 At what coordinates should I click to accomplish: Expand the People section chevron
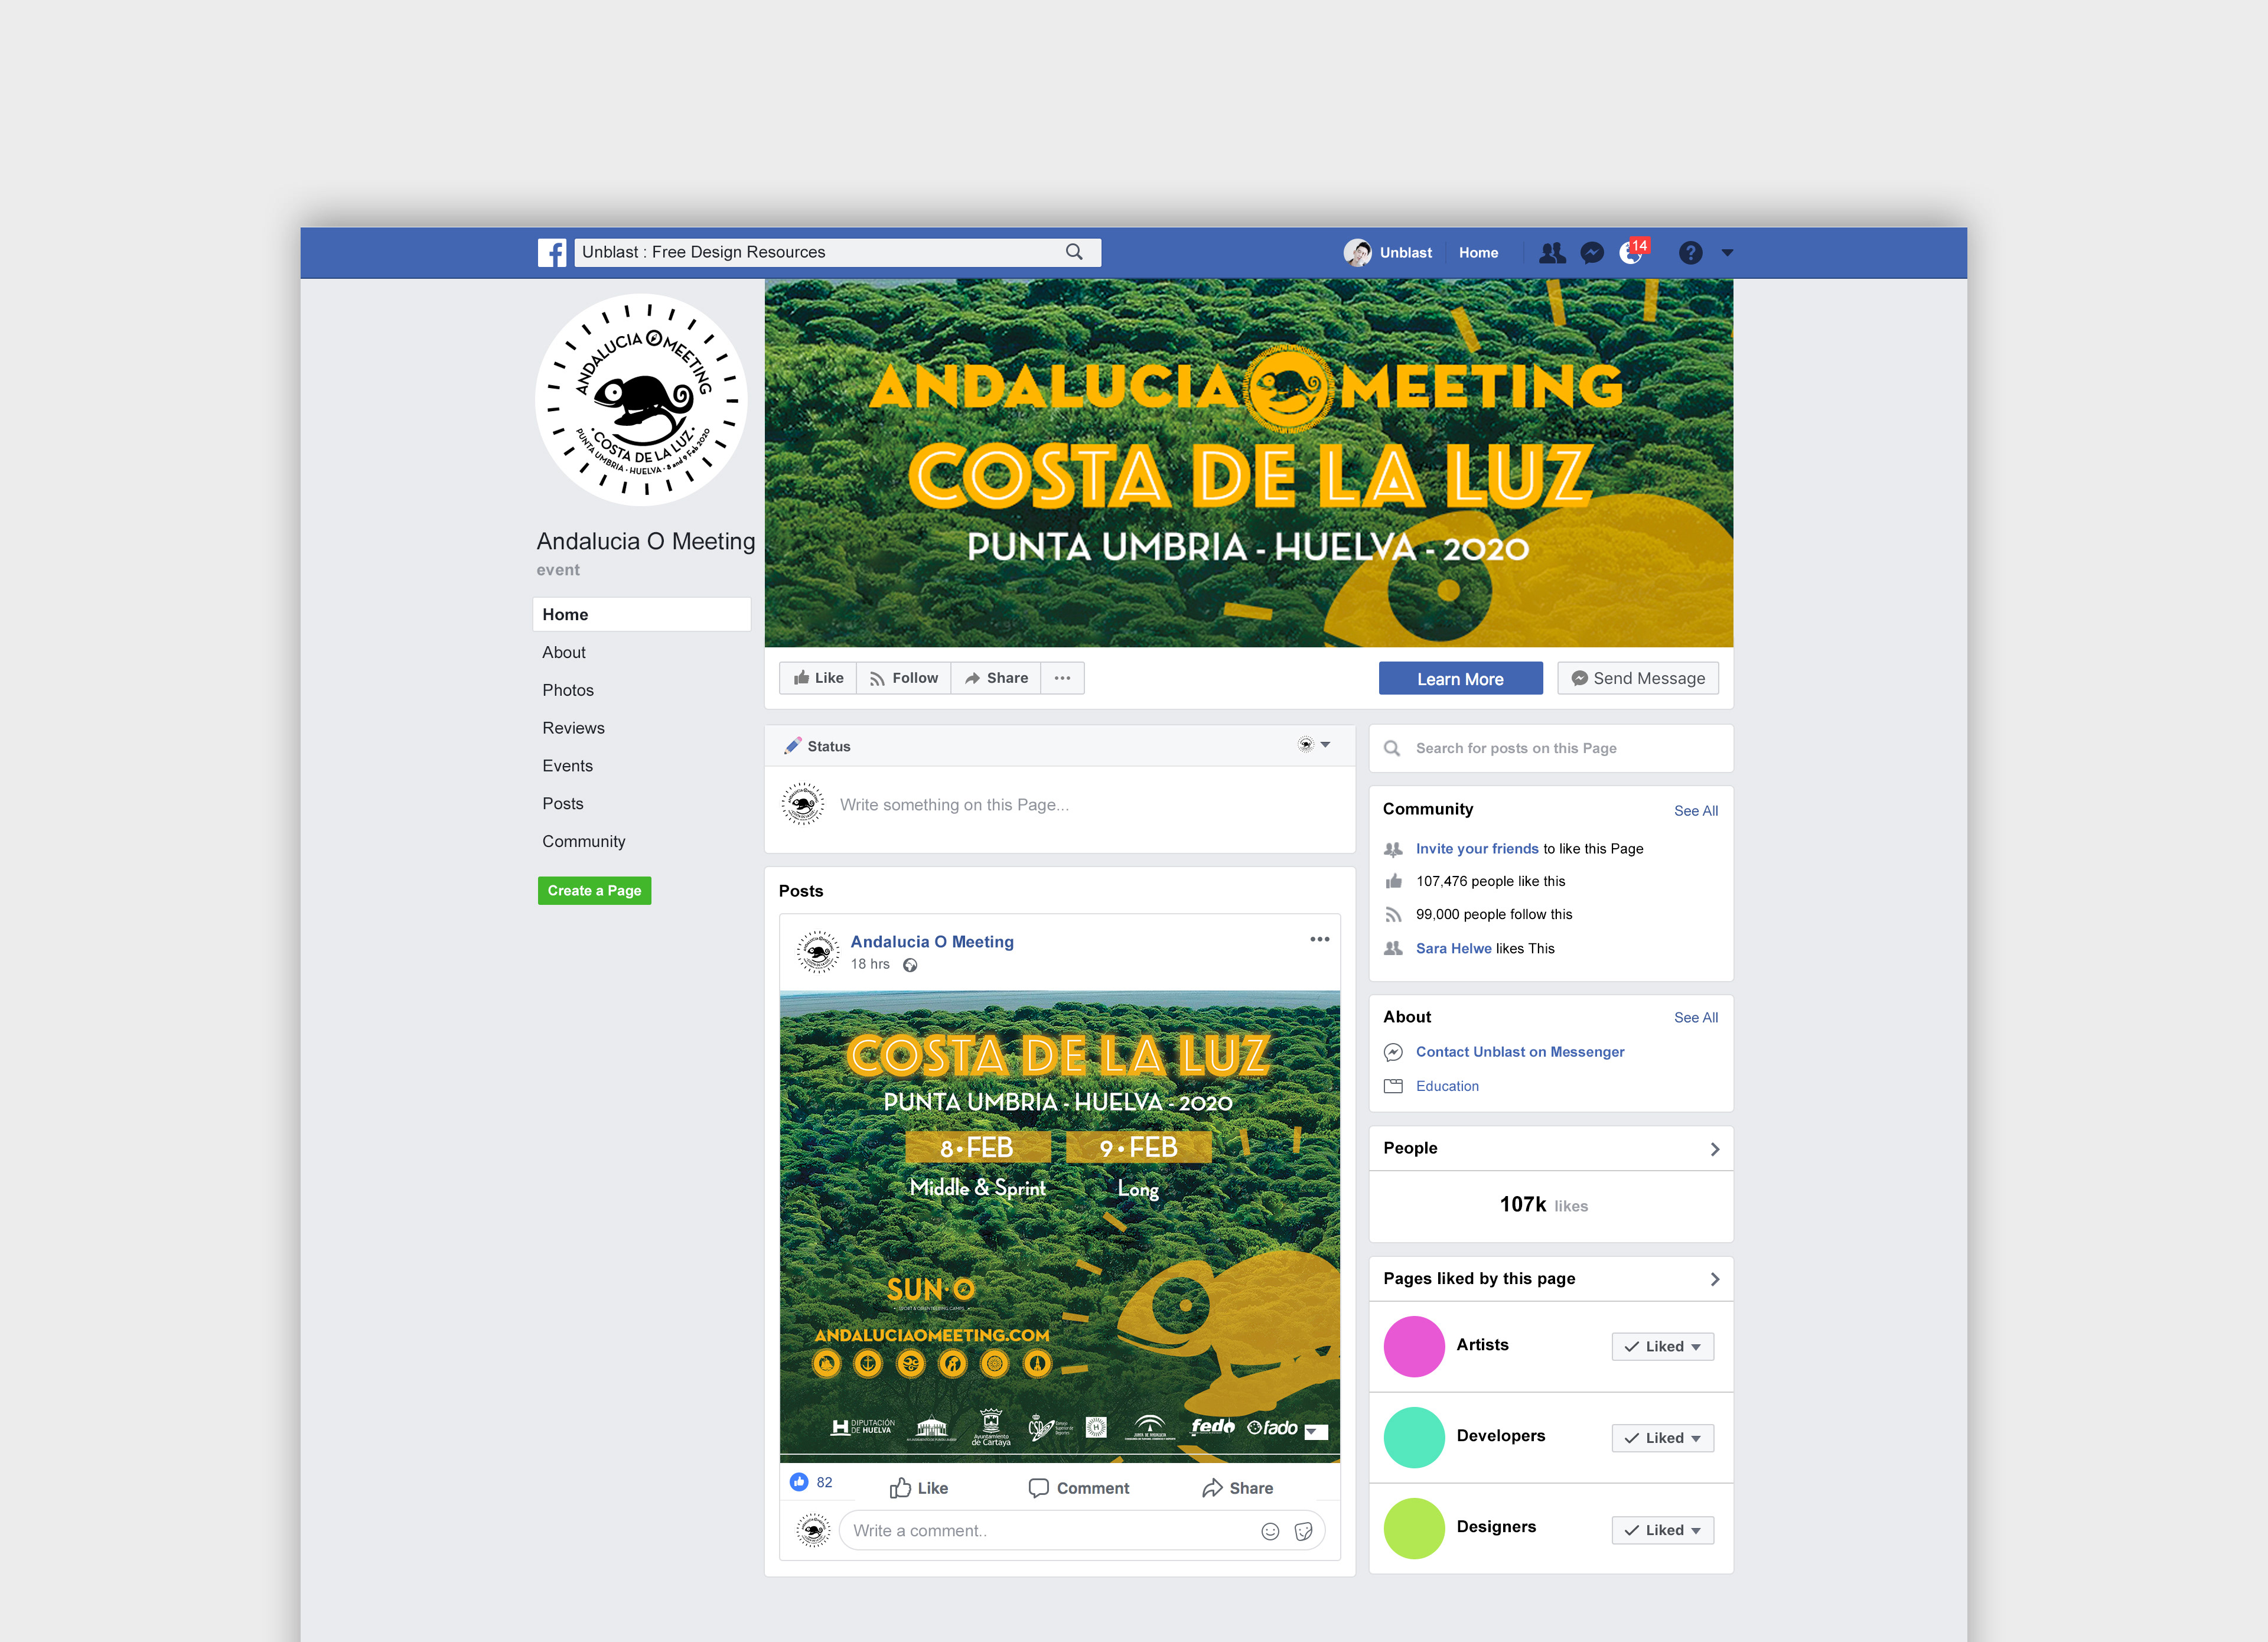point(1714,1149)
